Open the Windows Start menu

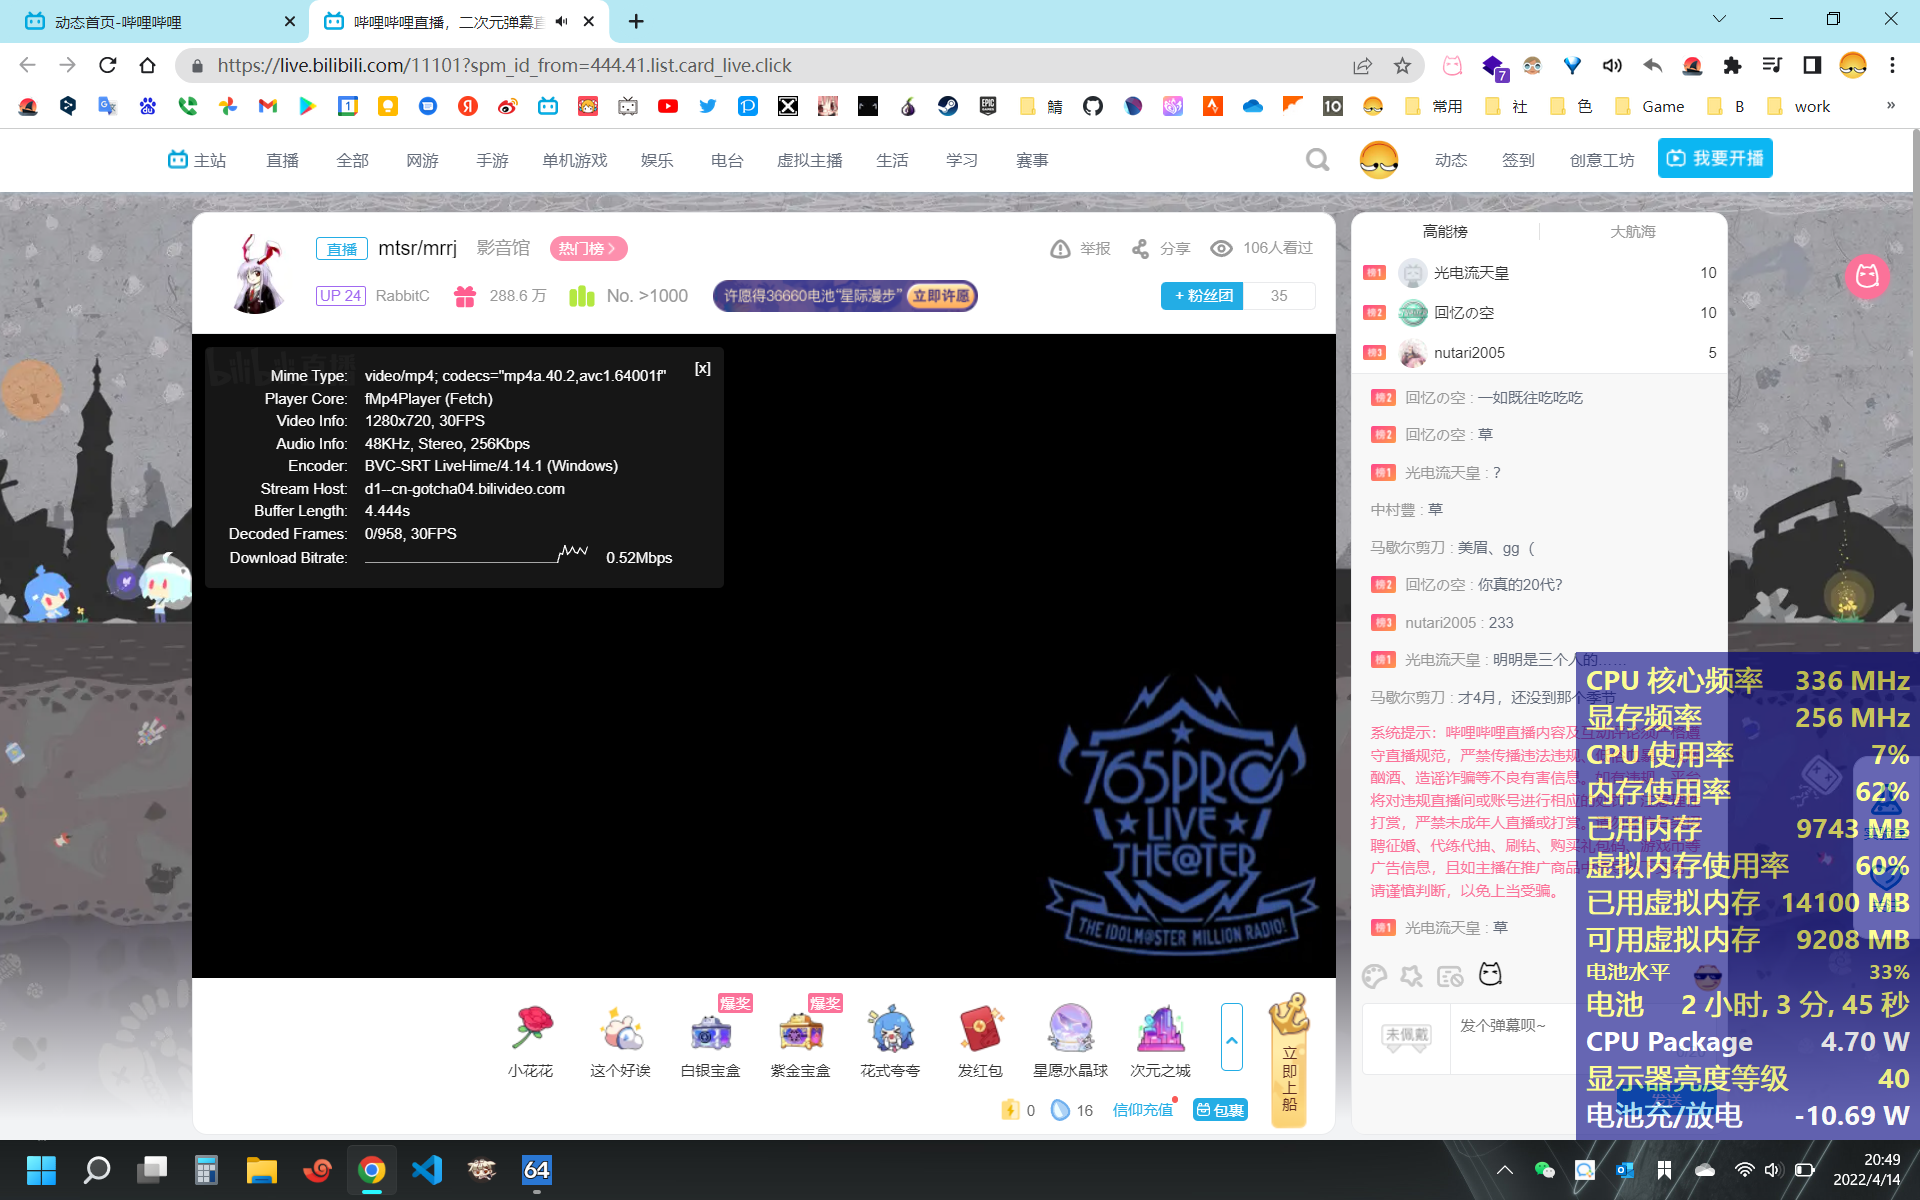tap(41, 1170)
